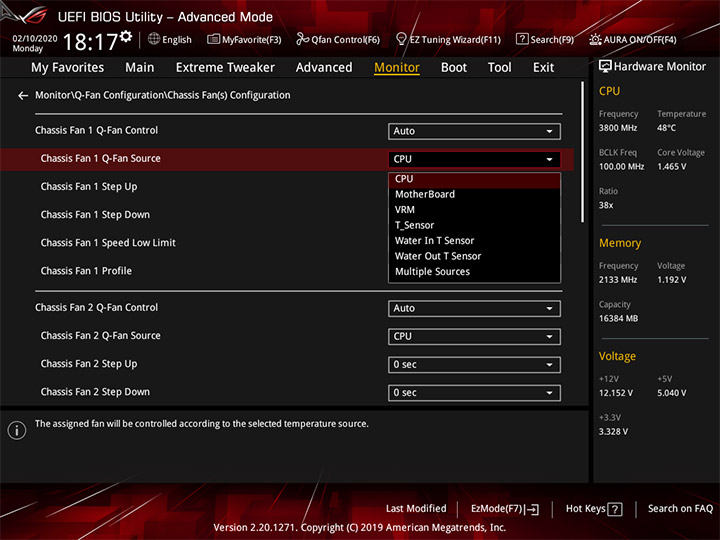Collapse the Chassis Fan 1 Q-Fan Source dropdown
Image resolution: width=720 pixels, height=540 pixels.
click(474, 159)
